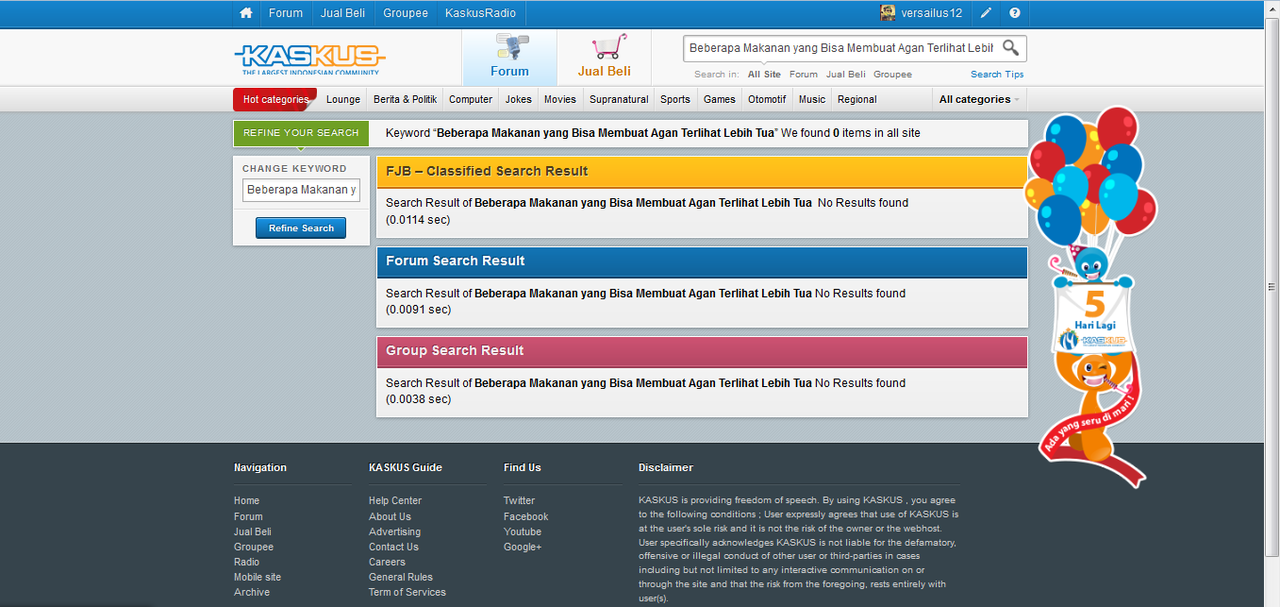This screenshot has height=607, width=1280.
Task: Open Mobile site link in footer
Action: click(258, 577)
